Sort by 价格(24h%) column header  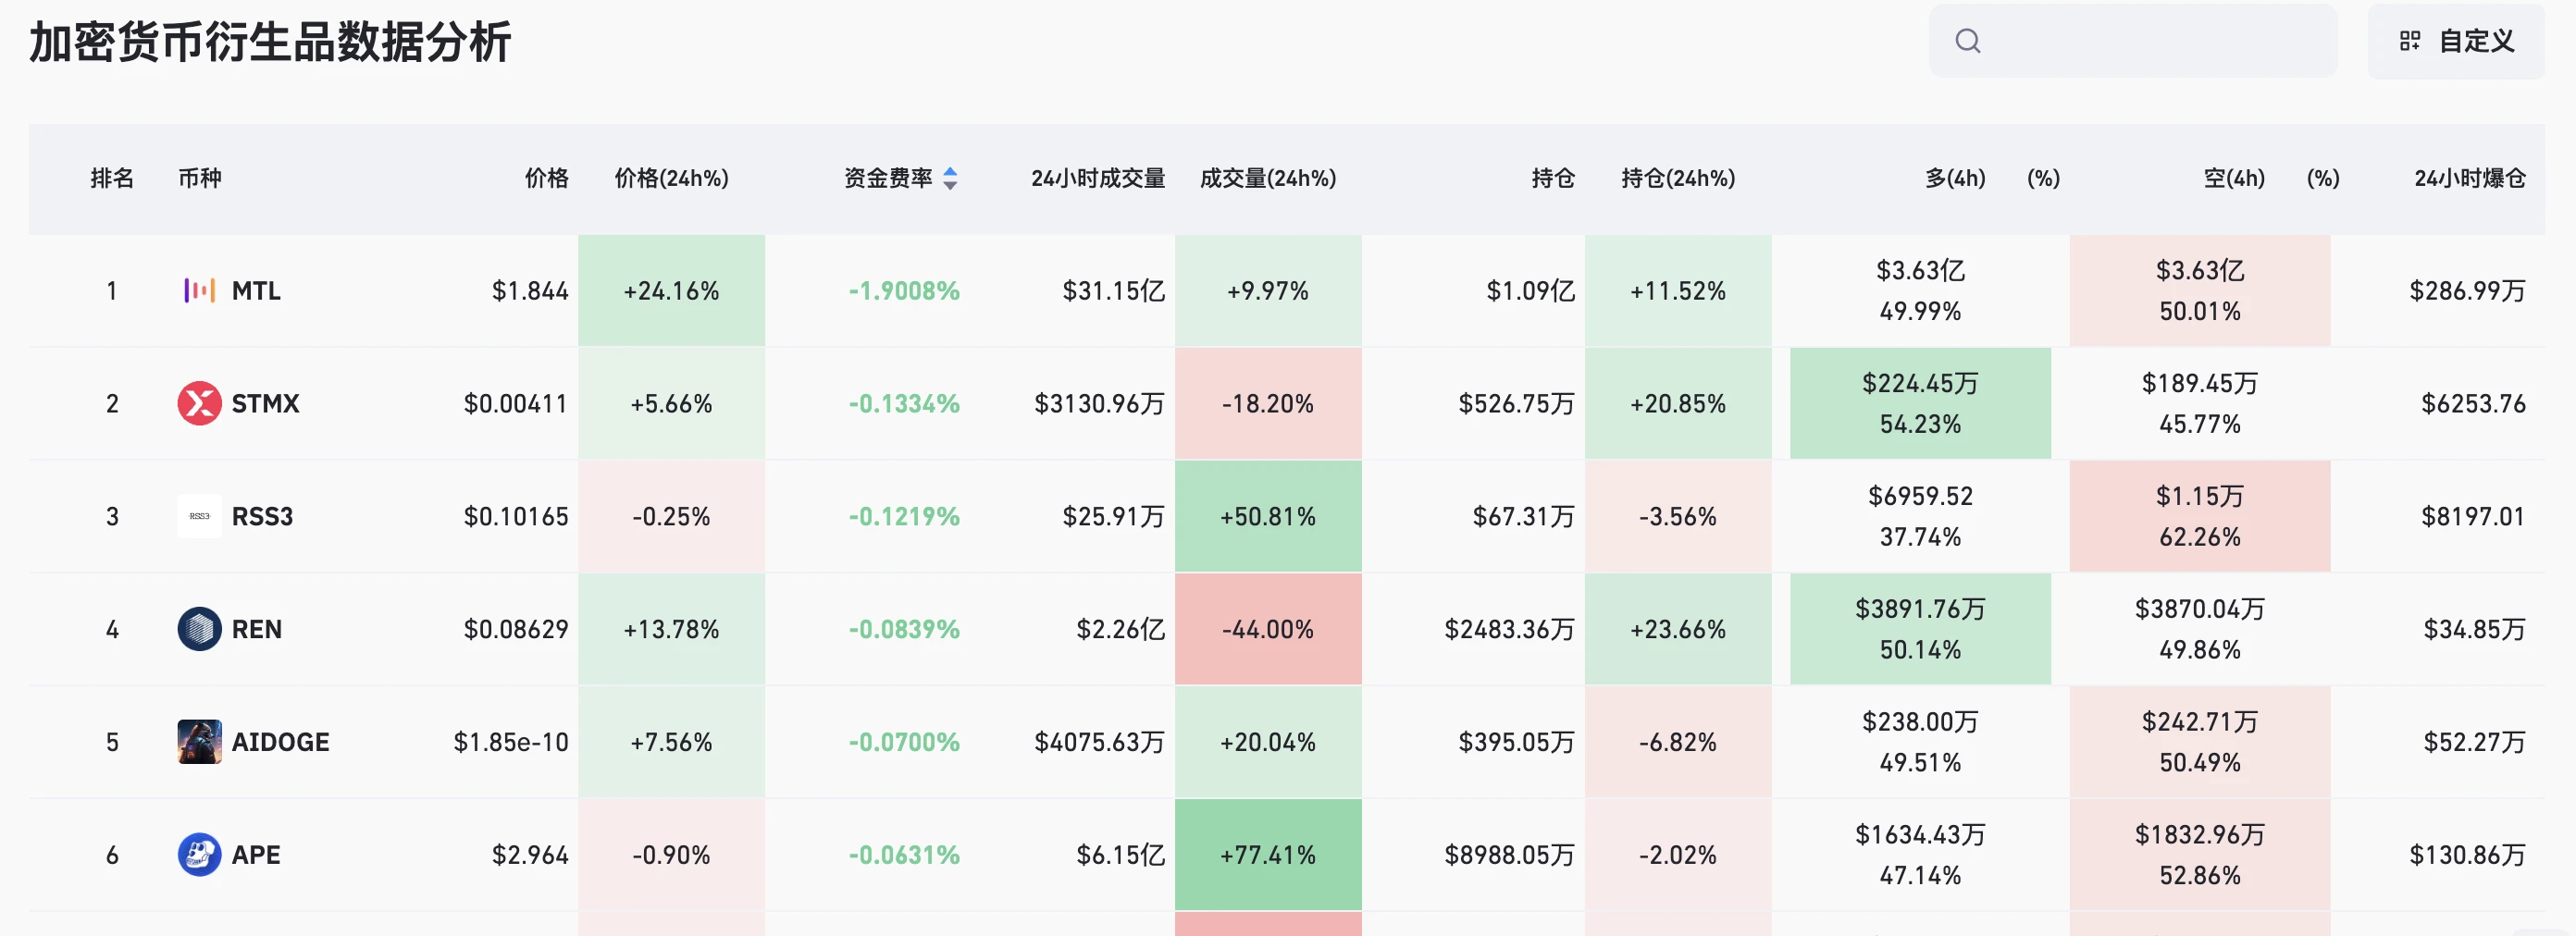(671, 178)
